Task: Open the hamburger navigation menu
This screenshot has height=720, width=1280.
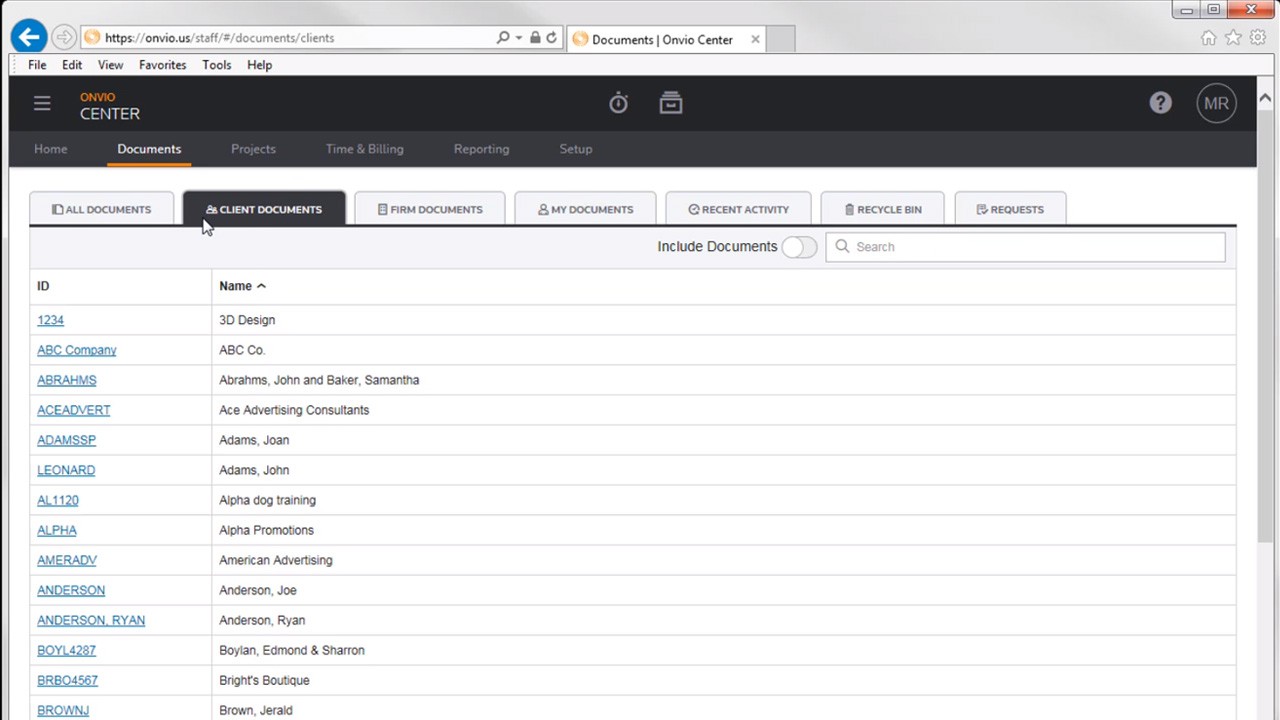Action: tap(42, 103)
